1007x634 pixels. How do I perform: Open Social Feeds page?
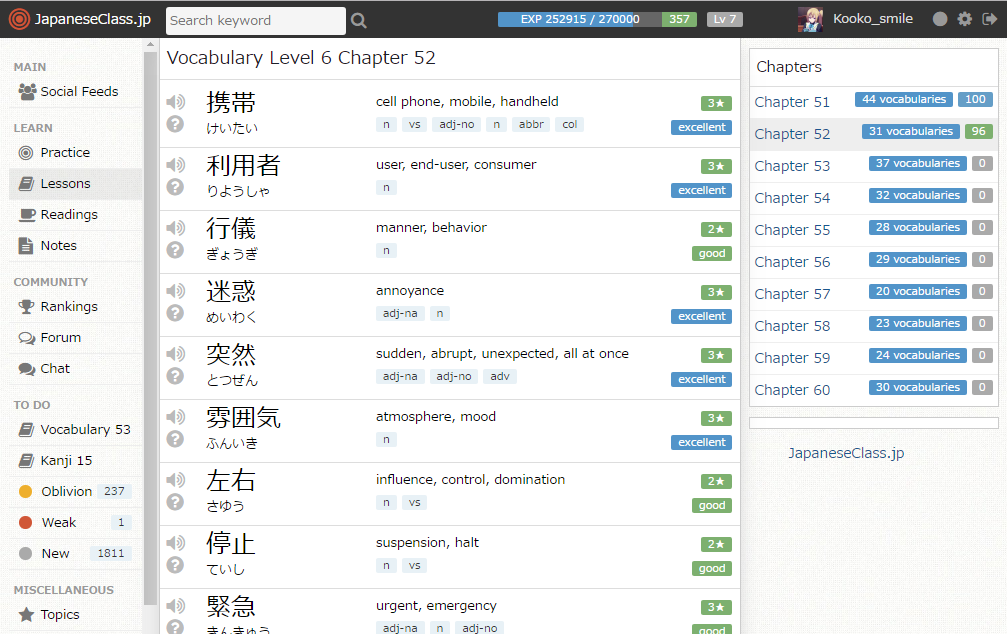[79, 92]
